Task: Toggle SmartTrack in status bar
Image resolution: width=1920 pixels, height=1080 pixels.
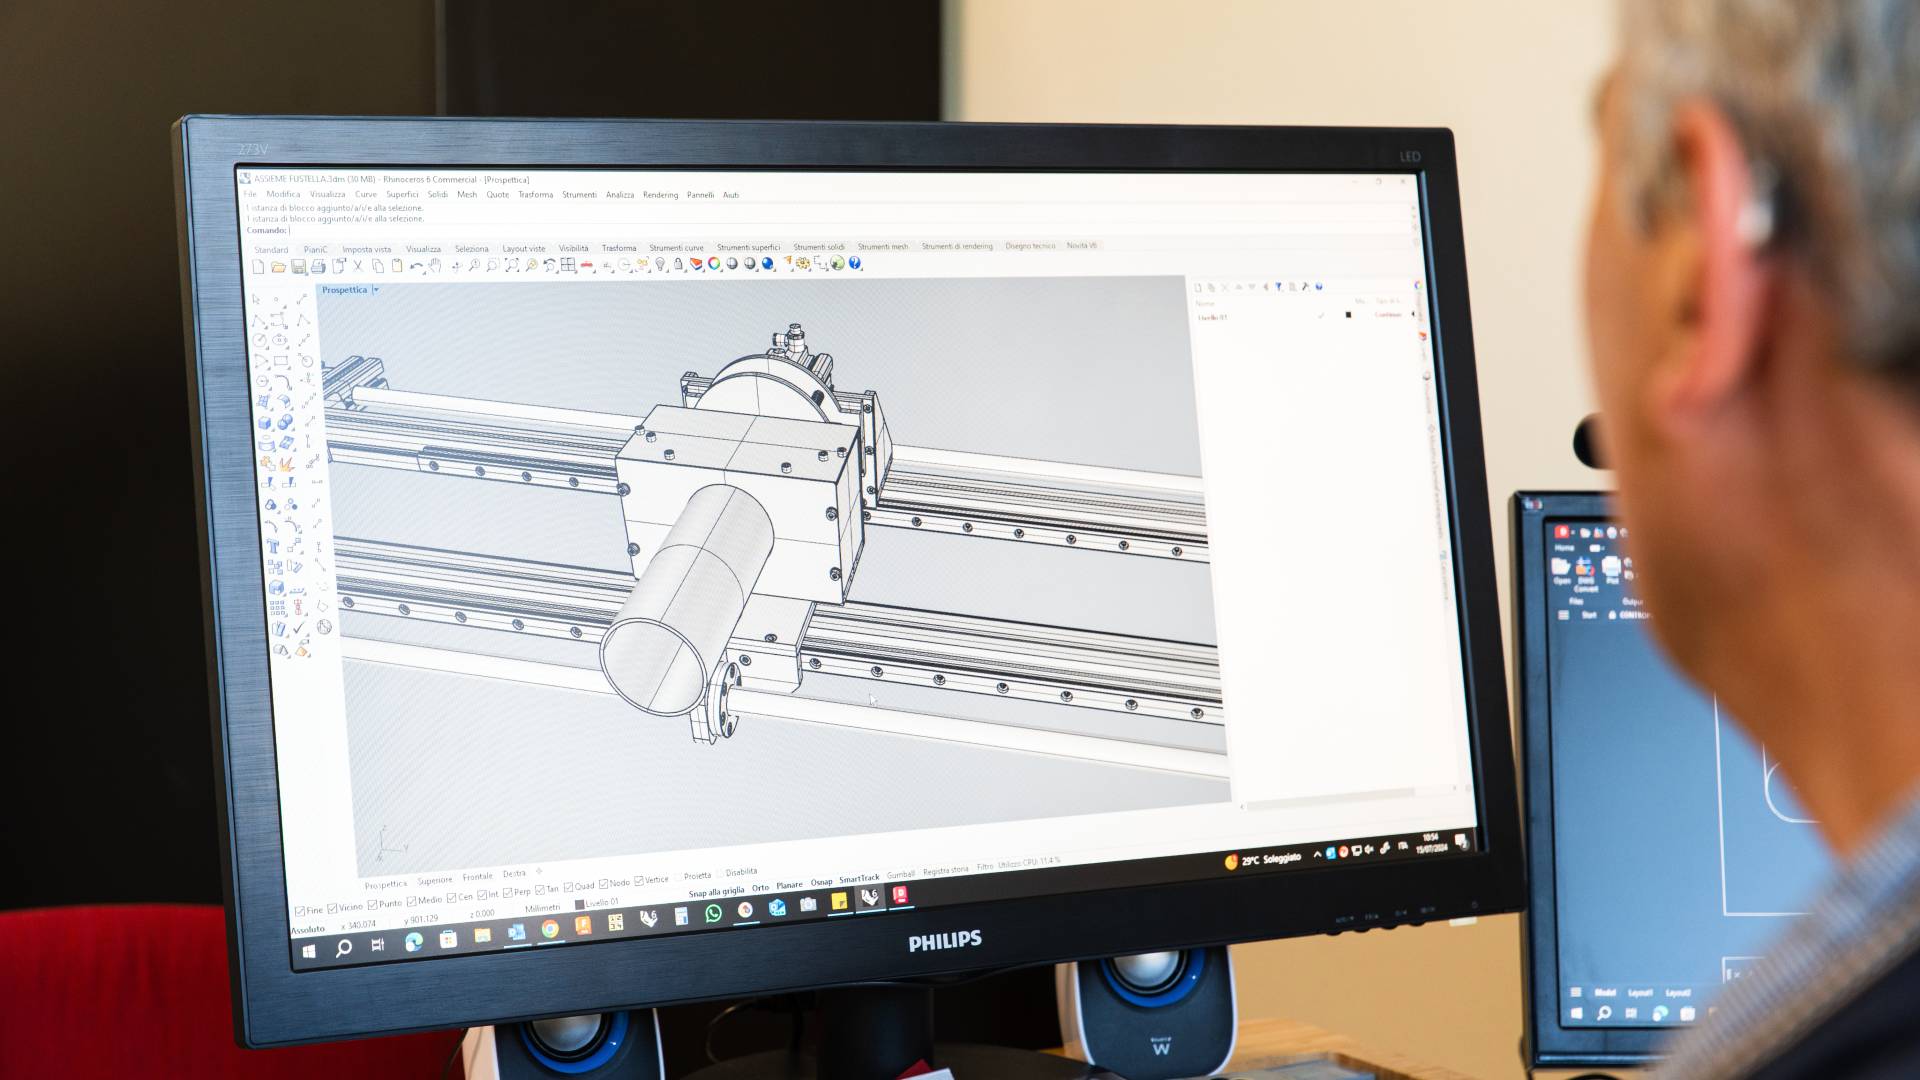Action: click(x=859, y=879)
